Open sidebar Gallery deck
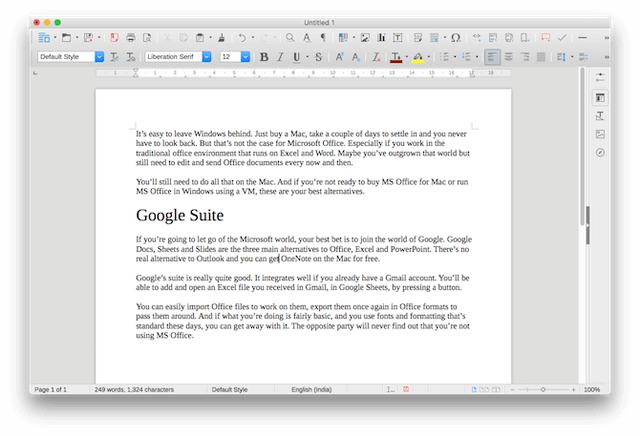The width and height of the screenshot is (640, 436). click(x=600, y=134)
